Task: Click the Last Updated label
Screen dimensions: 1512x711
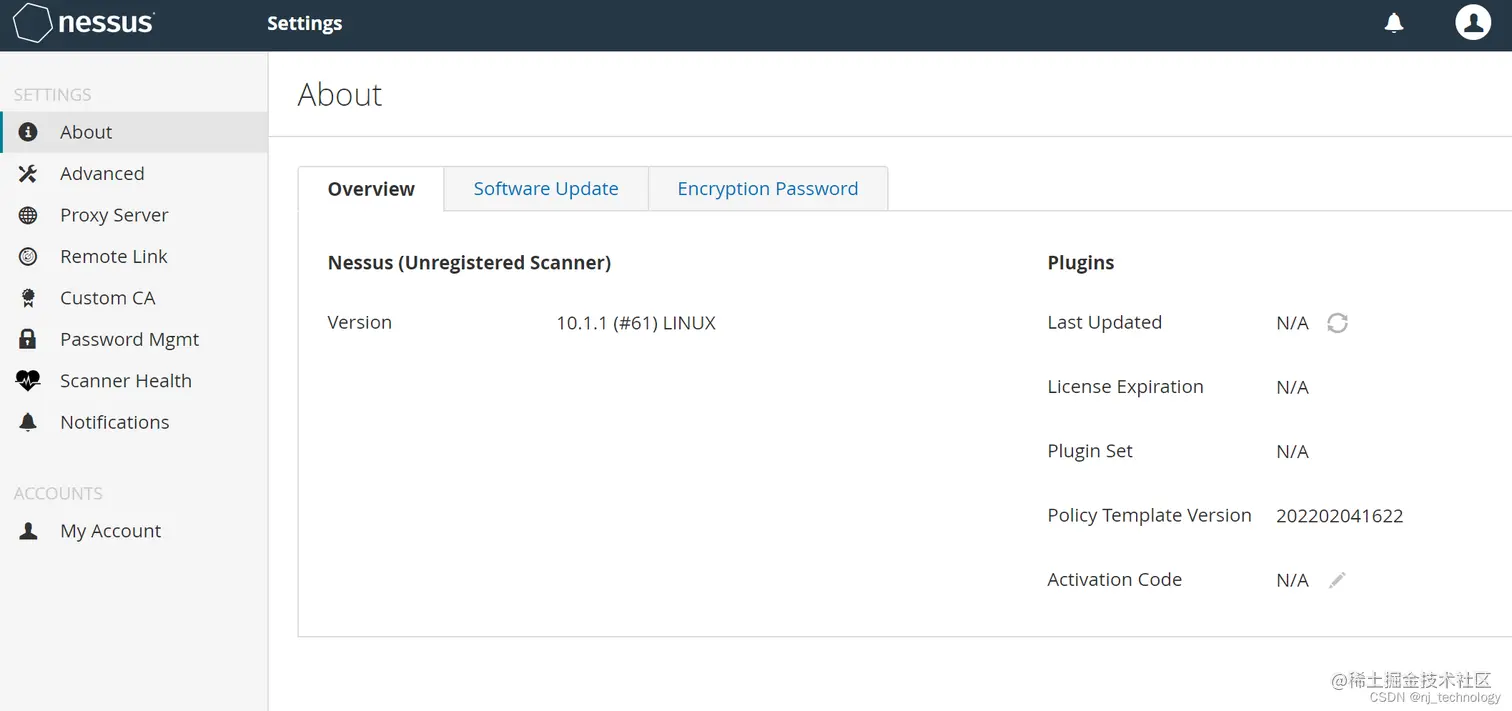Action: tap(1104, 323)
